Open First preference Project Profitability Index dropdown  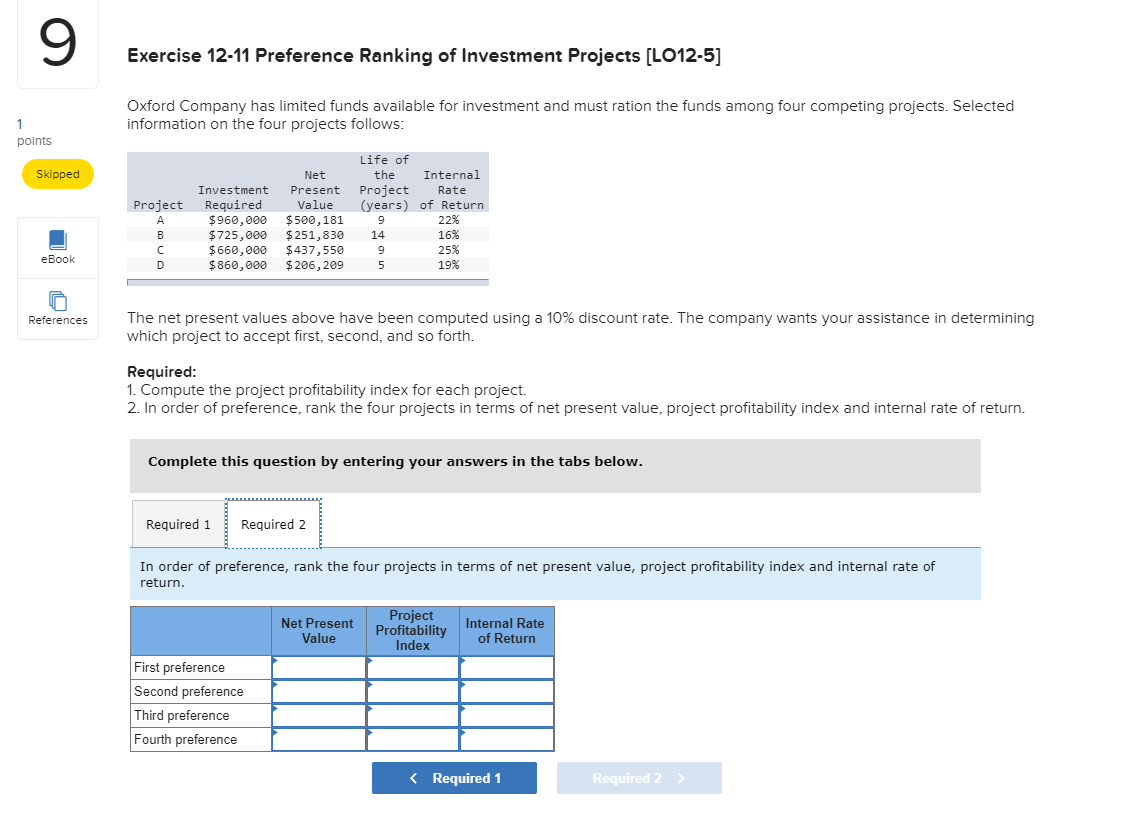tap(412, 667)
